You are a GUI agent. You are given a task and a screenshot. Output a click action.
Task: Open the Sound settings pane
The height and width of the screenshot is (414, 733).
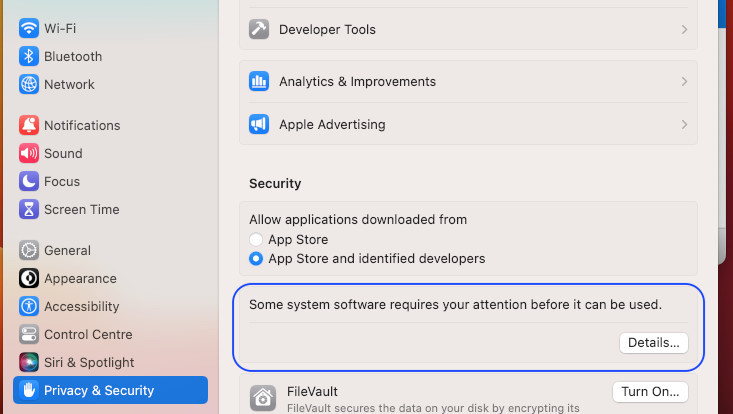click(110, 153)
